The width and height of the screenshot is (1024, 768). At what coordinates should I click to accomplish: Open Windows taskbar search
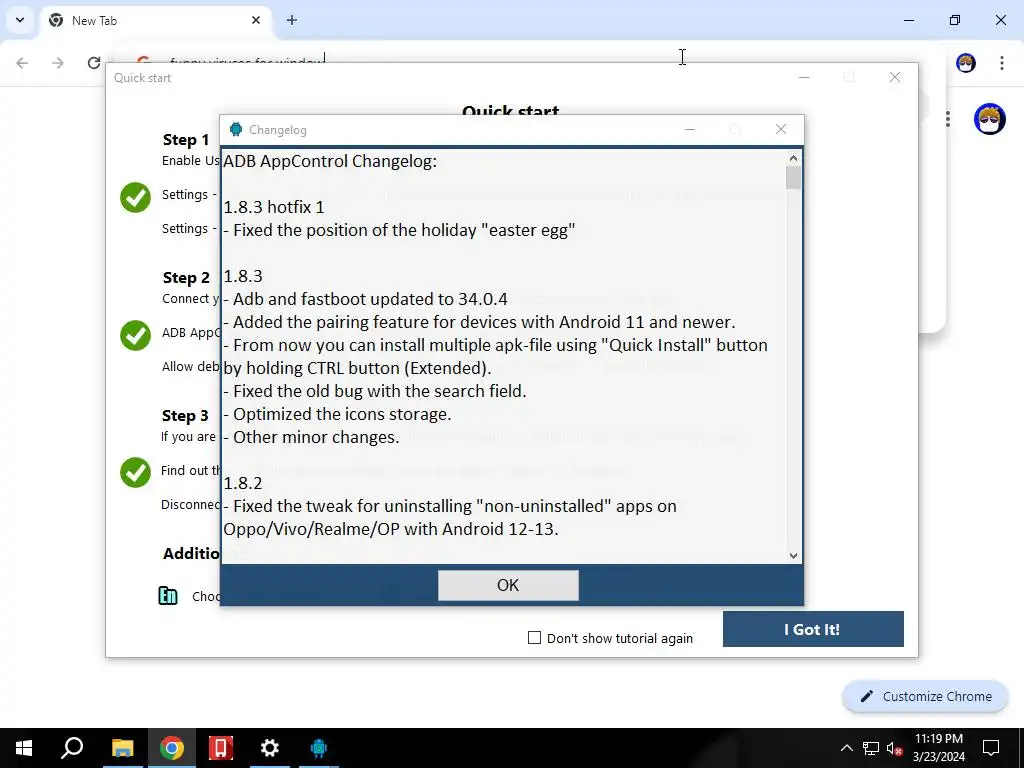click(72, 748)
